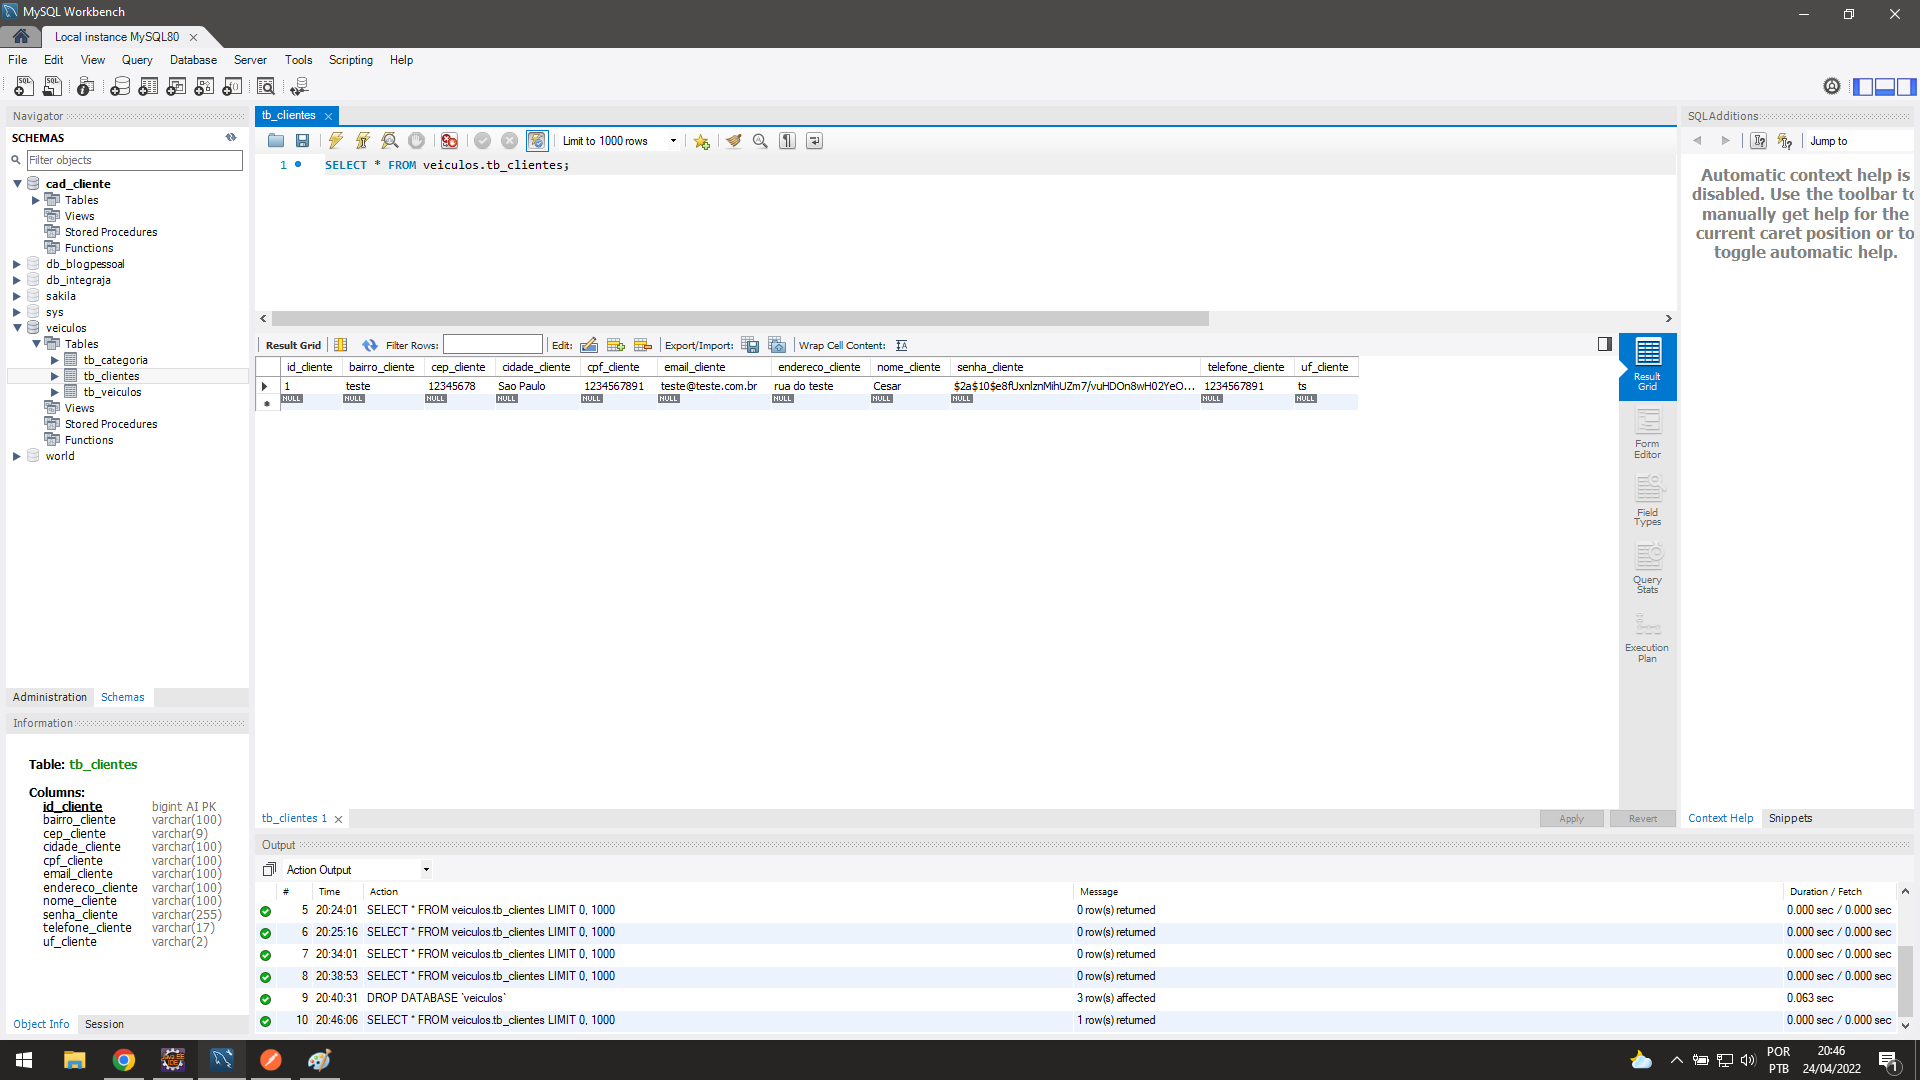Expand the world schema node
Viewport: 1920px width, 1080px height.
[x=15, y=456]
